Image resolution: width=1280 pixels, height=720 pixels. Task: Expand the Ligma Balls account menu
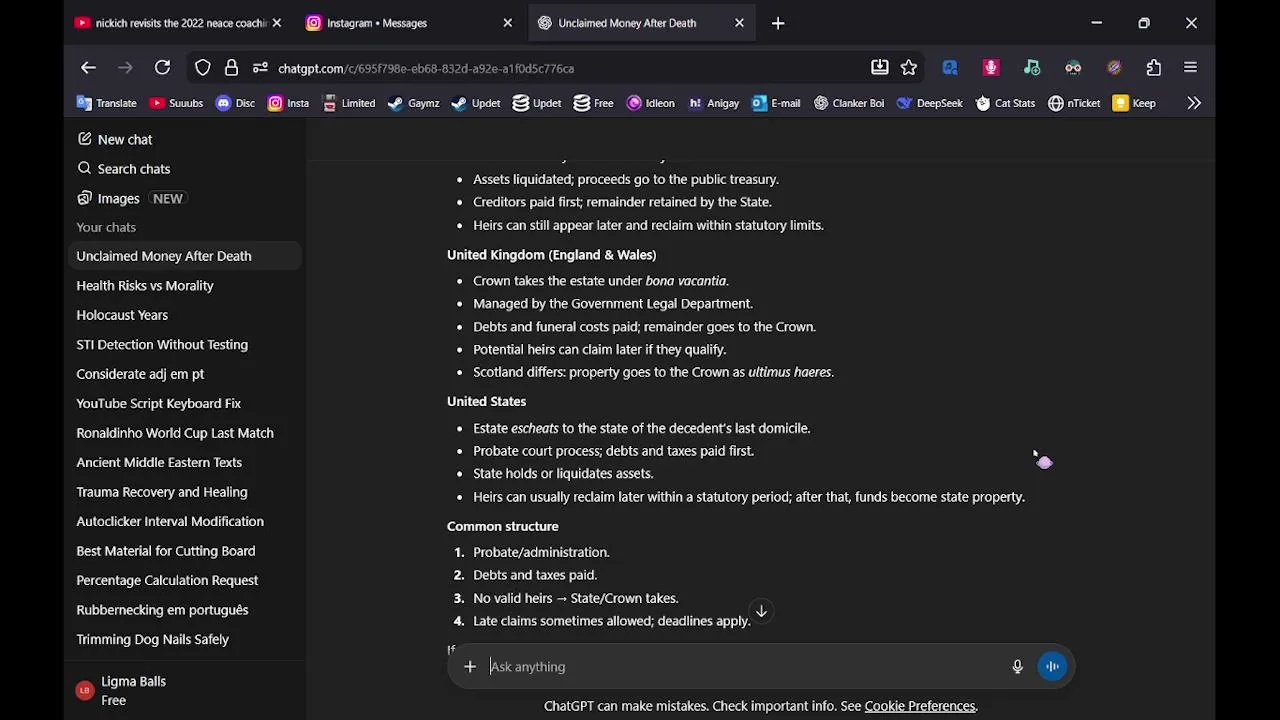pyautogui.click(x=133, y=691)
